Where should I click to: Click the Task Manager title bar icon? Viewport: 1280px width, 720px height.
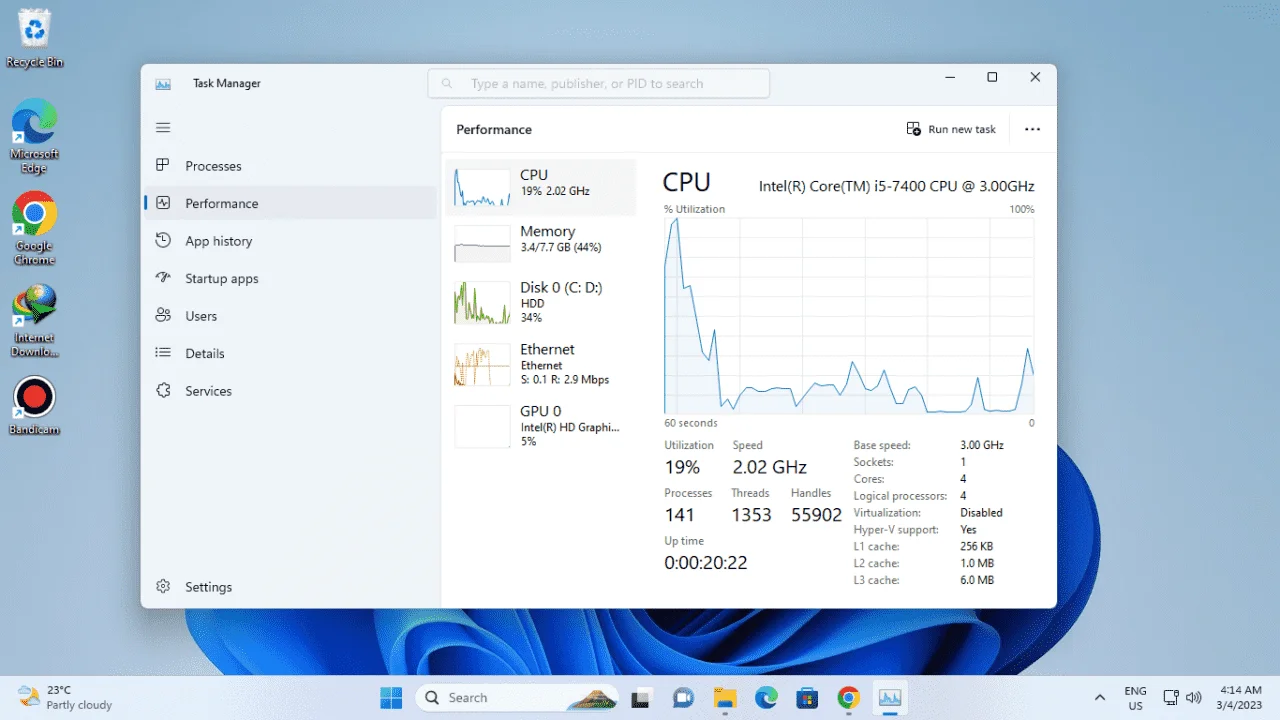[x=163, y=84]
